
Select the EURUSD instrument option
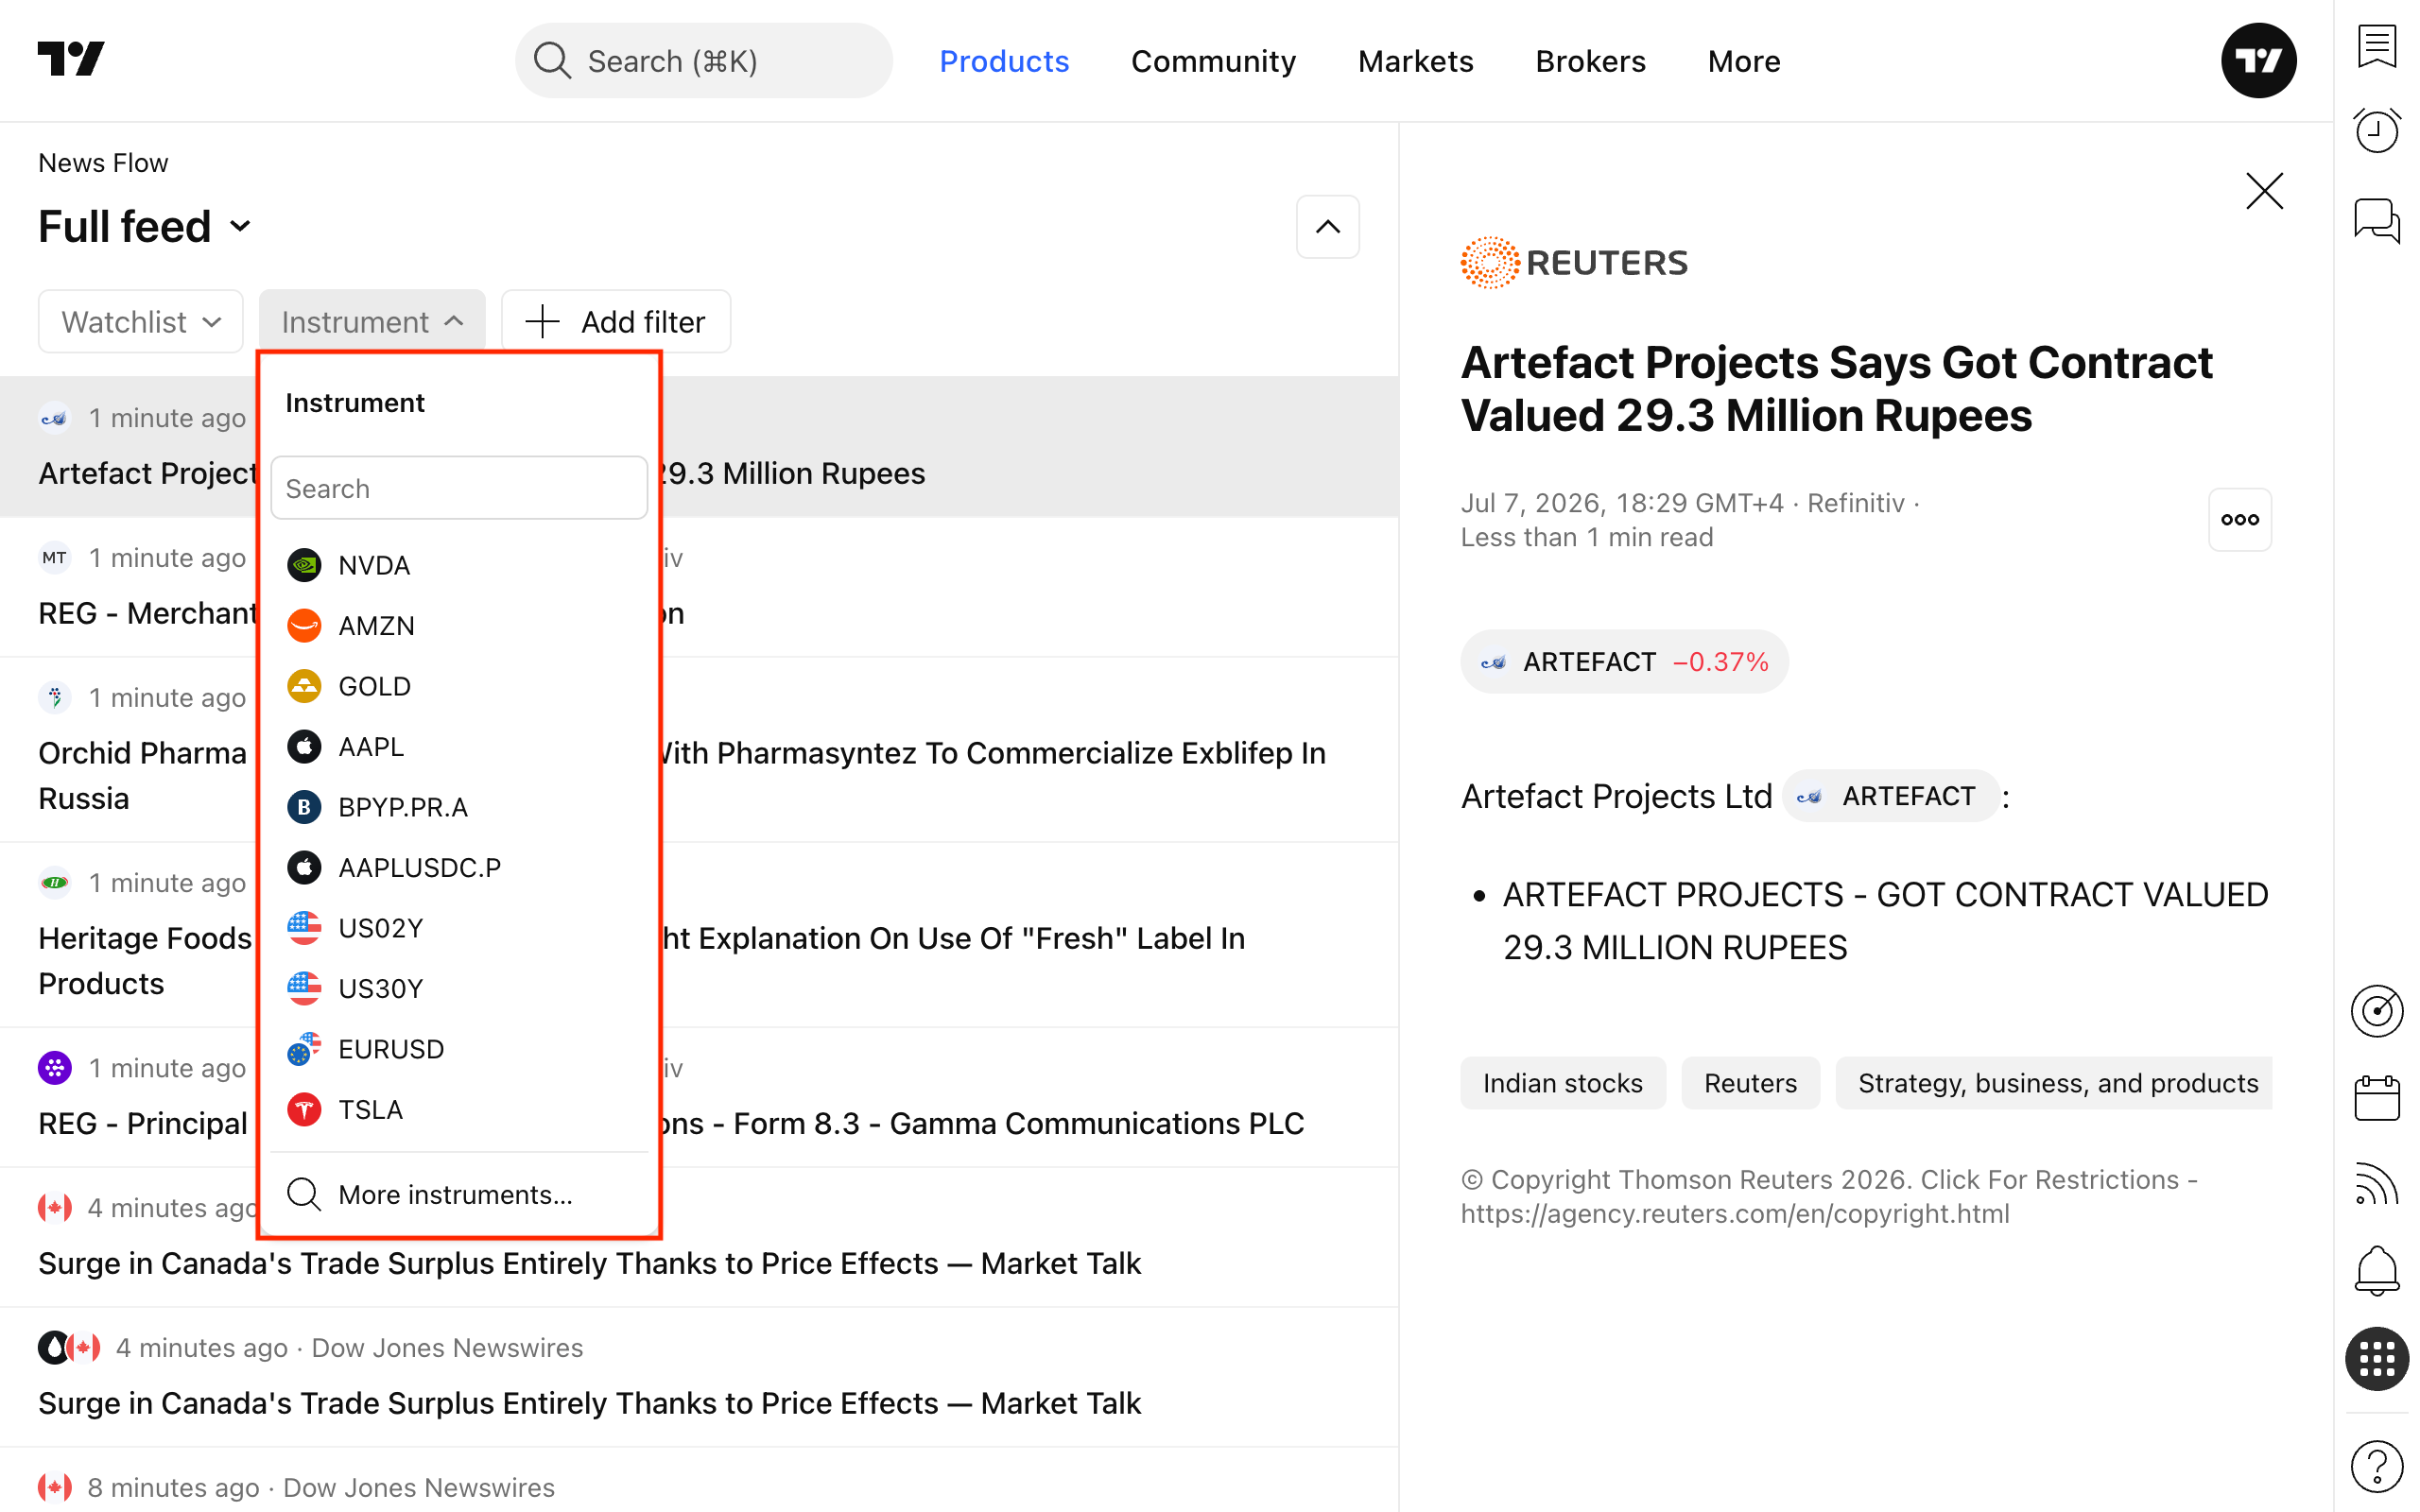coord(460,1049)
